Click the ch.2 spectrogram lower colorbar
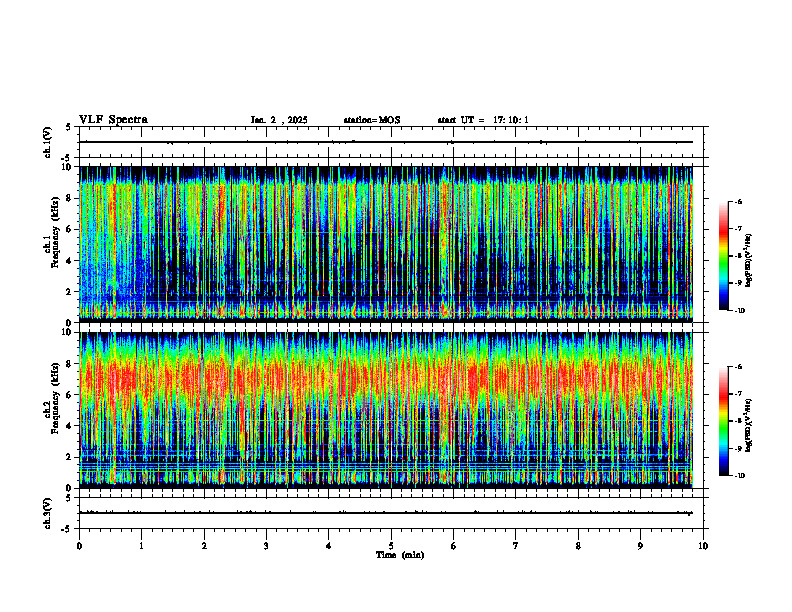 (723, 421)
